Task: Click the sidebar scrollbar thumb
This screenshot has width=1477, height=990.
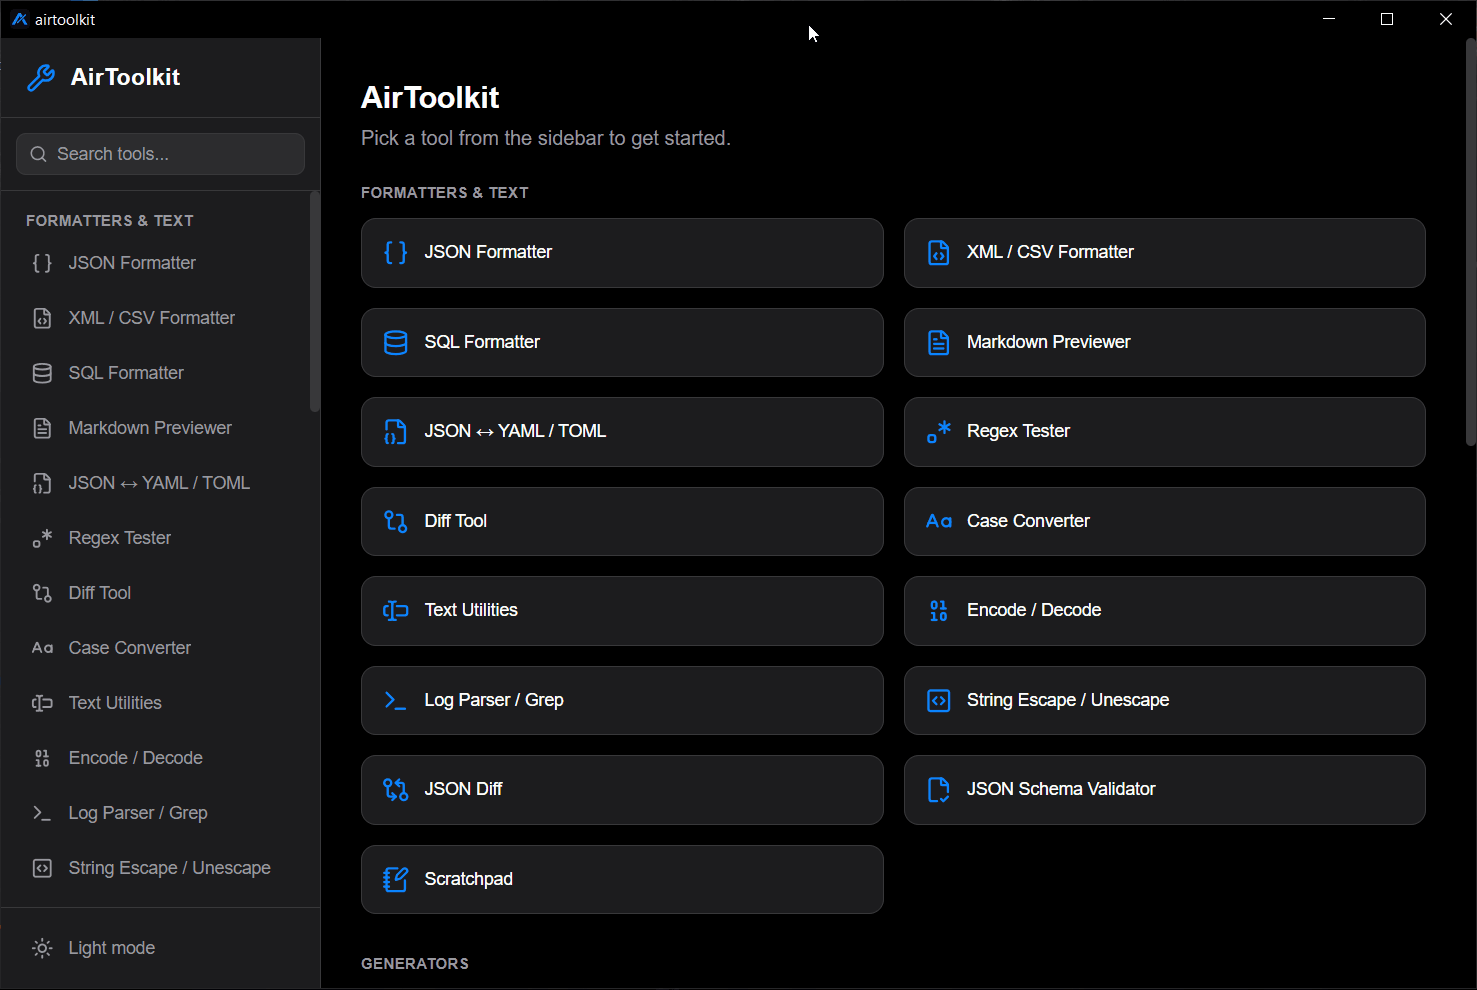Action: (315, 302)
